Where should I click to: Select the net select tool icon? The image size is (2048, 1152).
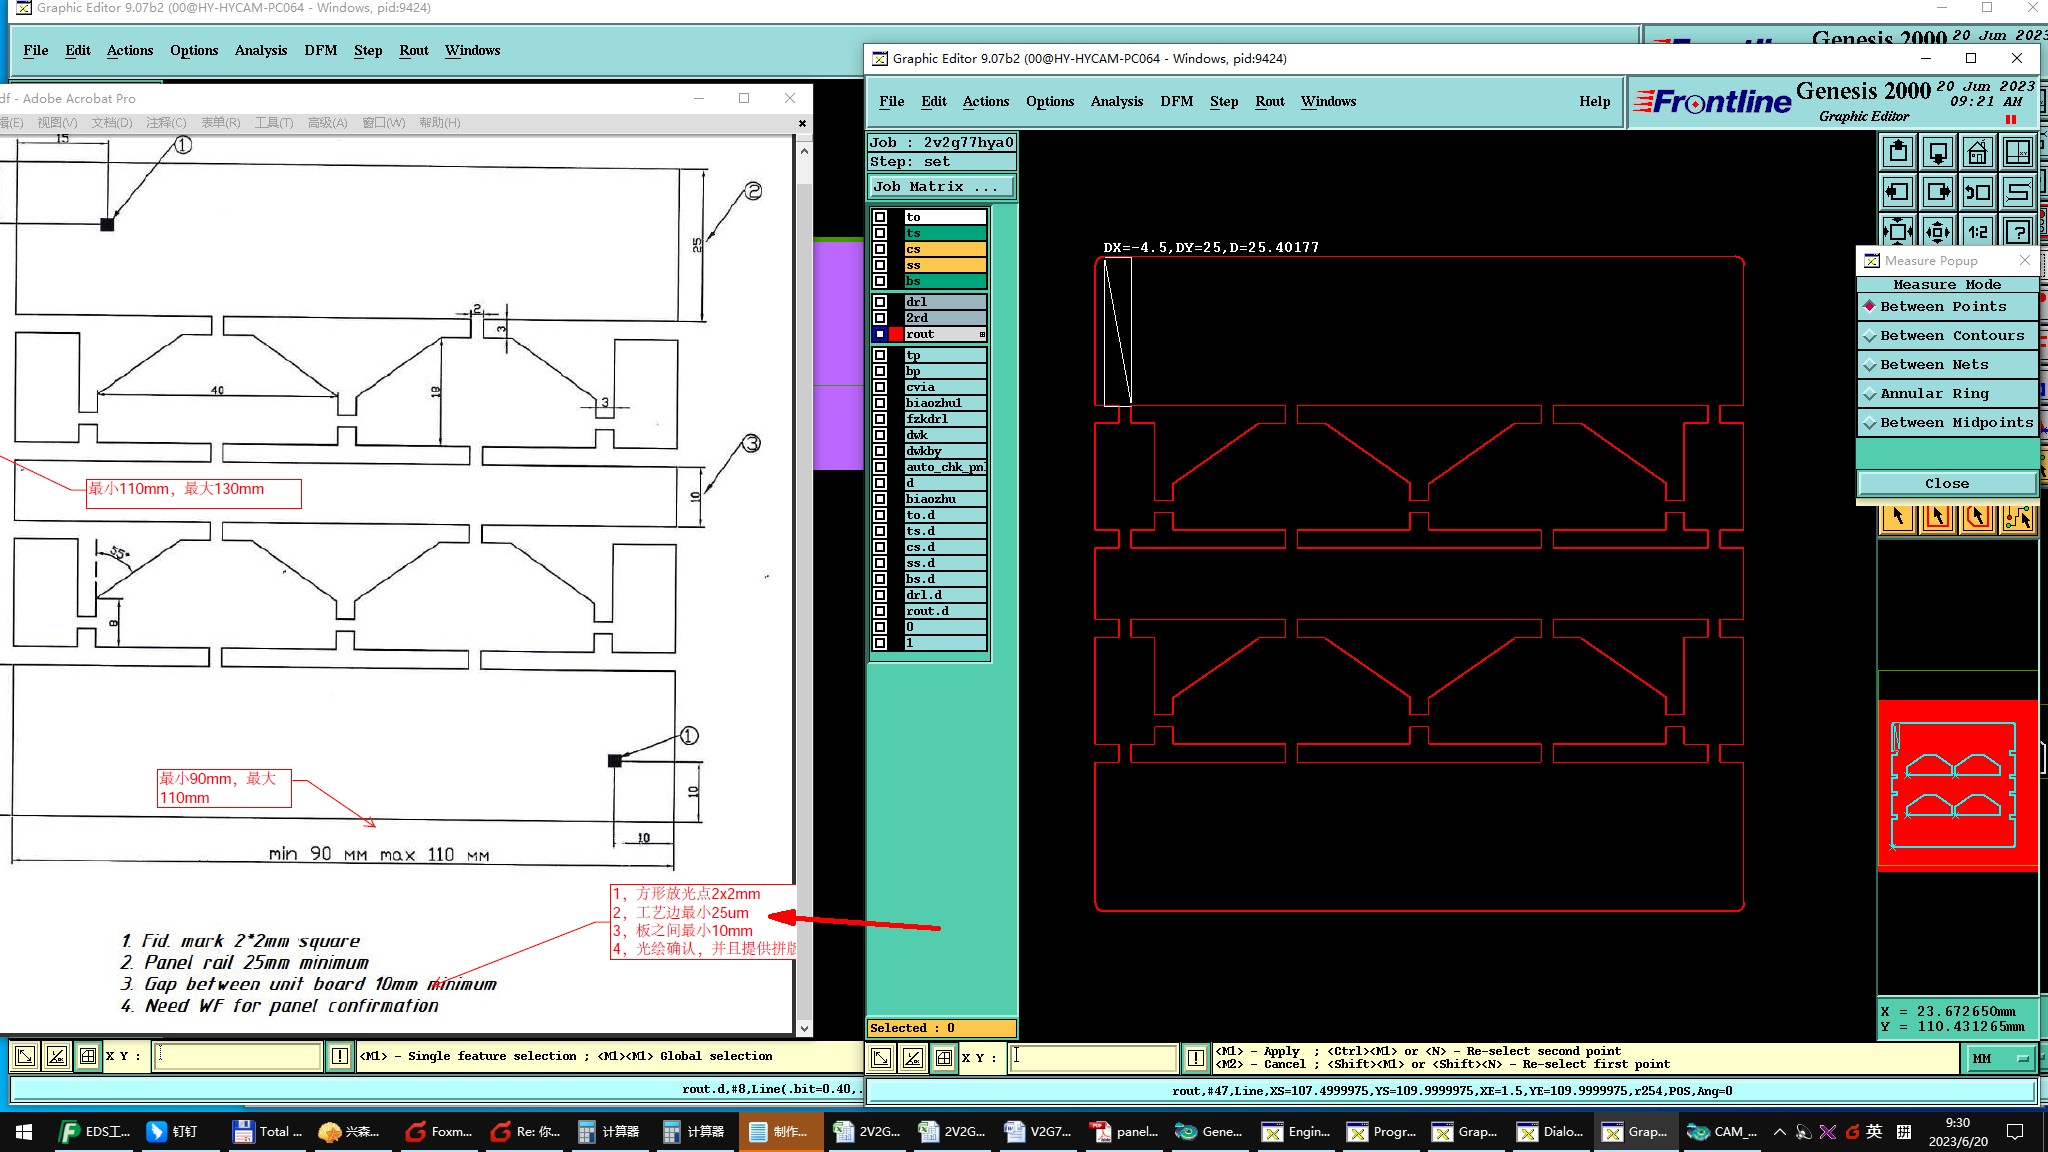pos(2018,518)
